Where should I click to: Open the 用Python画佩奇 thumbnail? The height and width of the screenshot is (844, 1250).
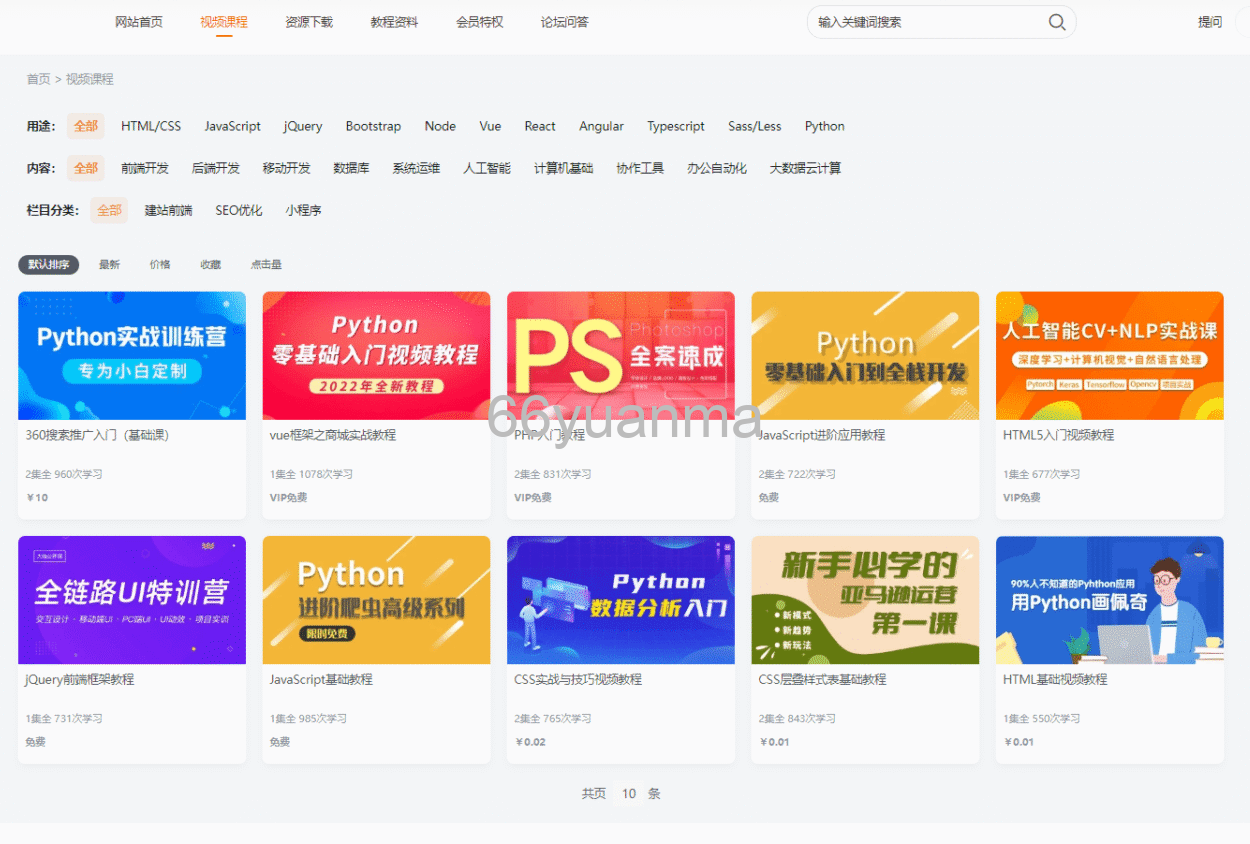click(1110, 600)
